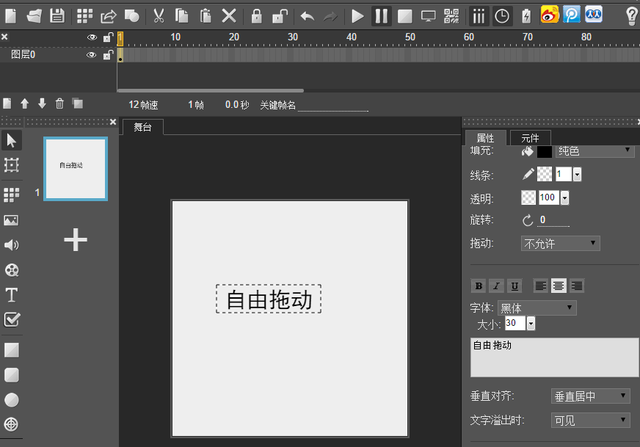Open the 字体 font dropdown 黑体

[x=536, y=308]
